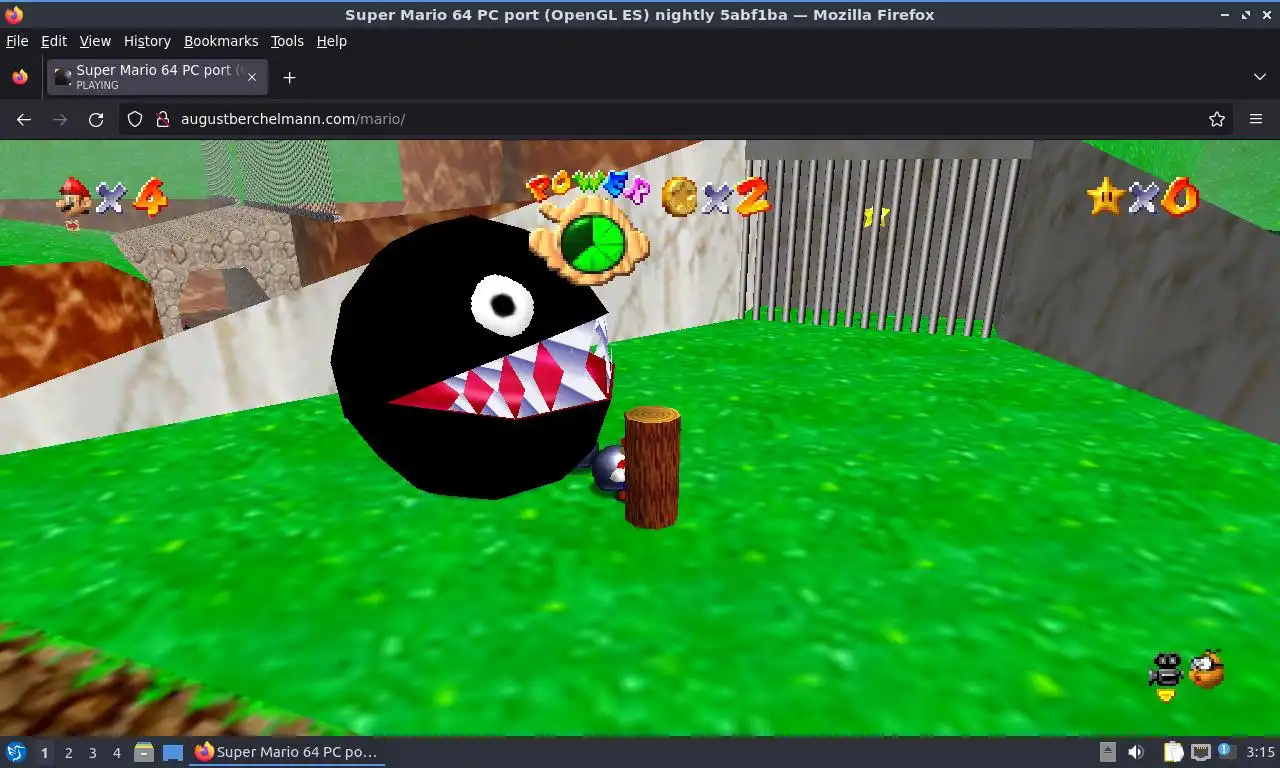This screenshot has width=1280, height=768.
Task: Click the wooden stake post
Action: (652, 467)
